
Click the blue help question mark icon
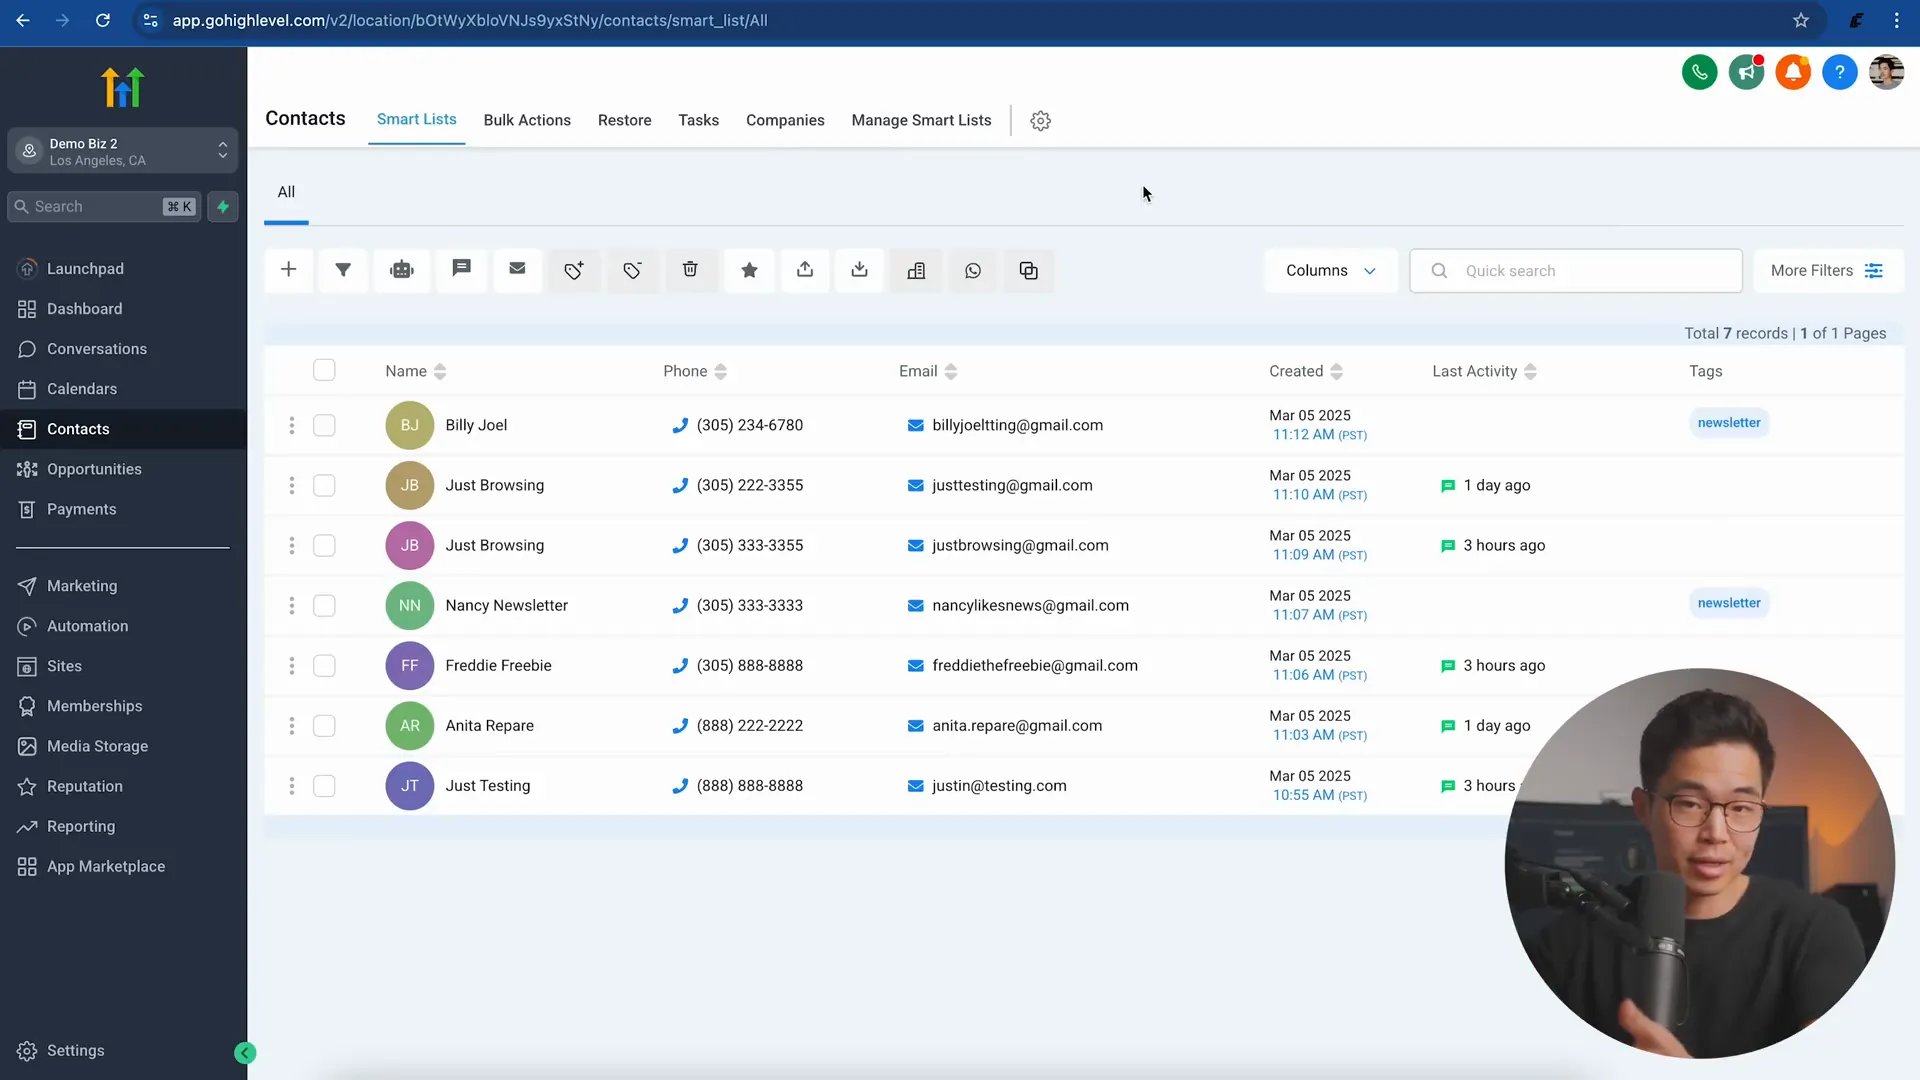(x=1840, y=72)
